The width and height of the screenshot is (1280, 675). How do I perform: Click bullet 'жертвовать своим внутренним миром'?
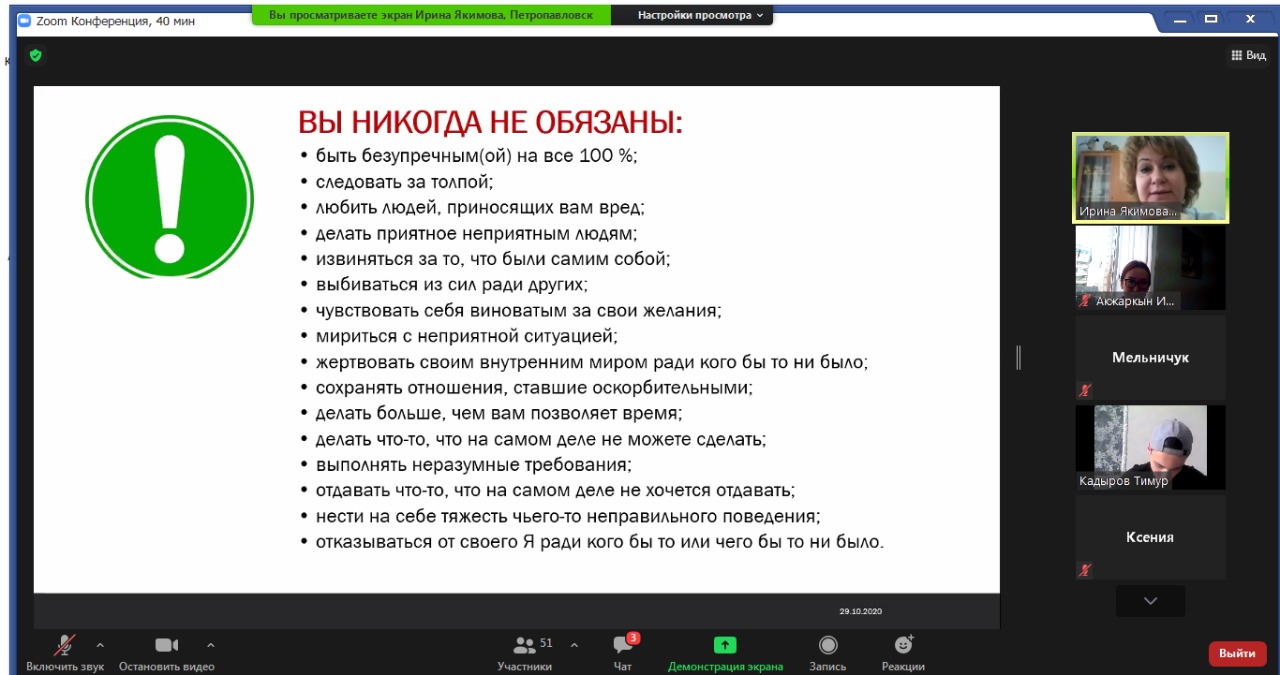(x=591, y=362)
